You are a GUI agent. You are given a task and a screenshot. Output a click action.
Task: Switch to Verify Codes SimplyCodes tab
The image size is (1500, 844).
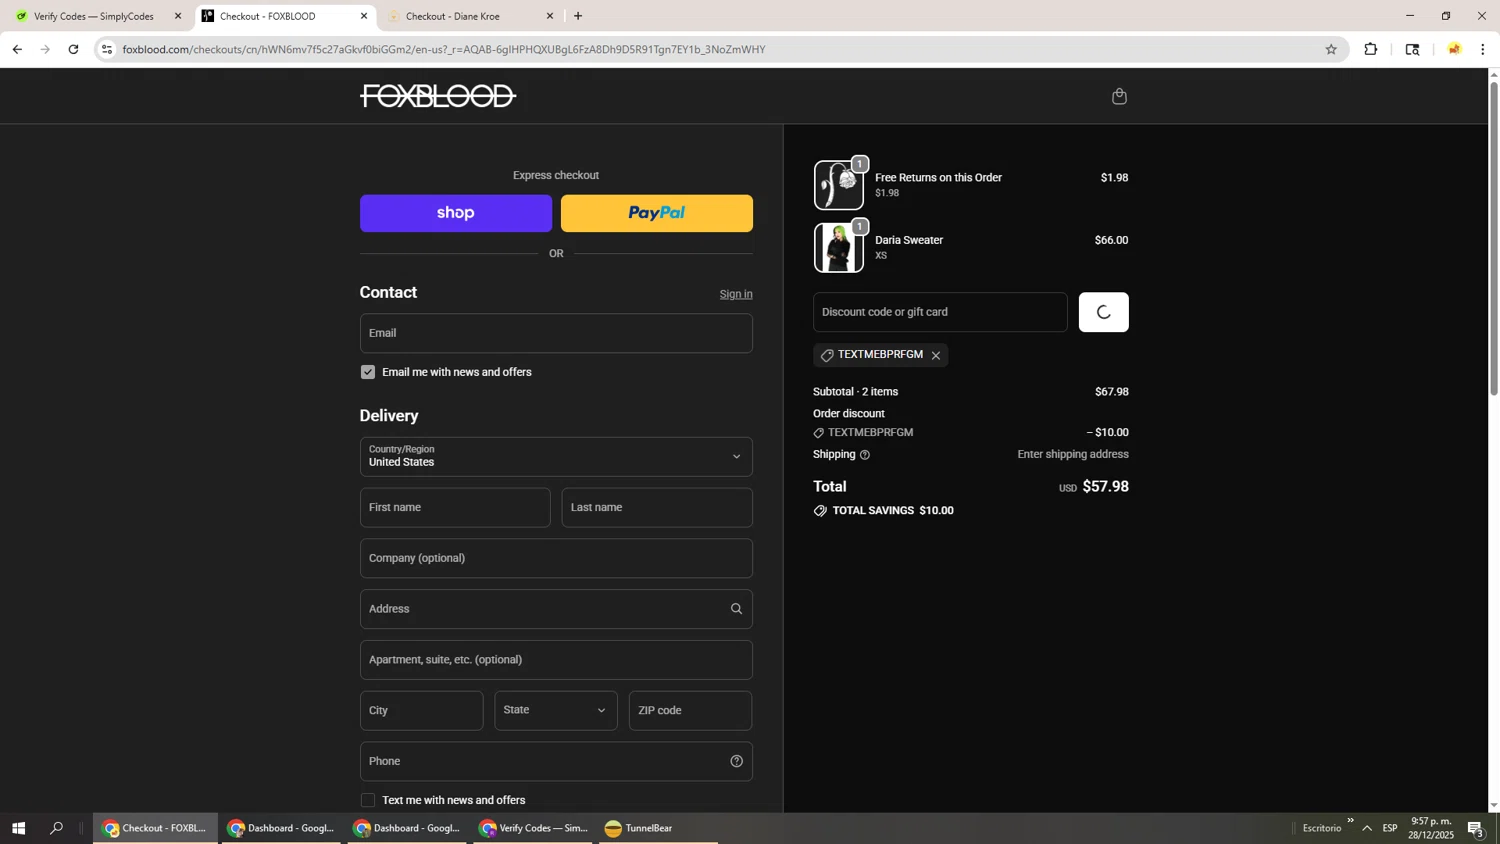click(x=94, y=16)
